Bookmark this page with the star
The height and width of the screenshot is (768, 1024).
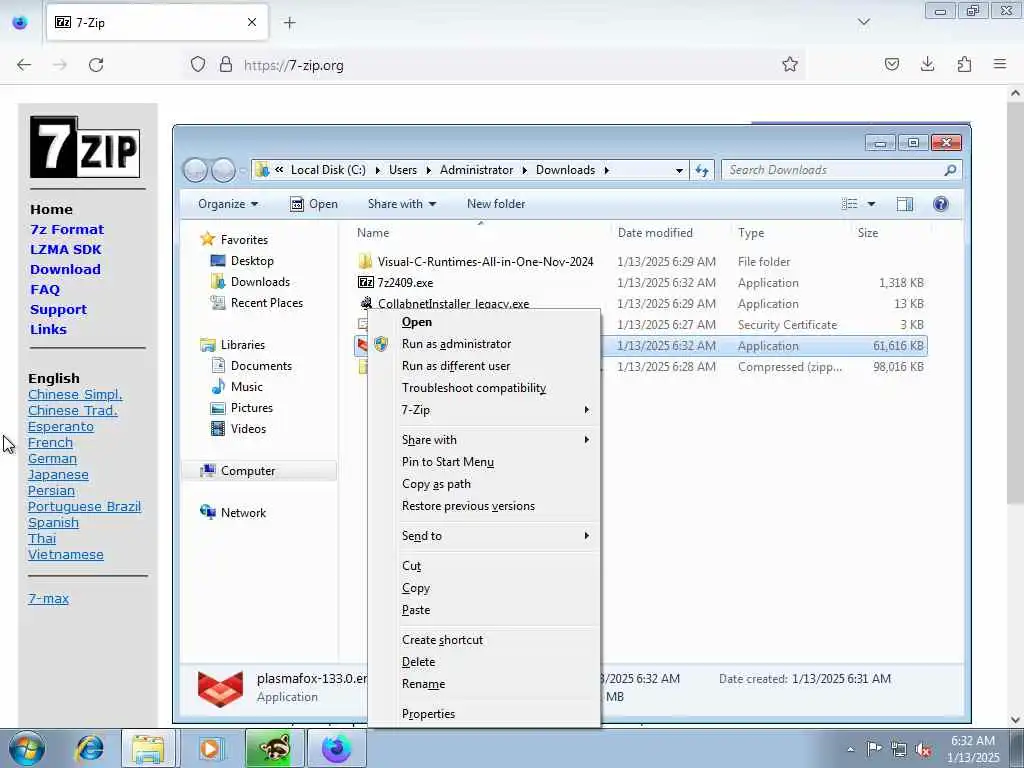[x=790, y=64]
